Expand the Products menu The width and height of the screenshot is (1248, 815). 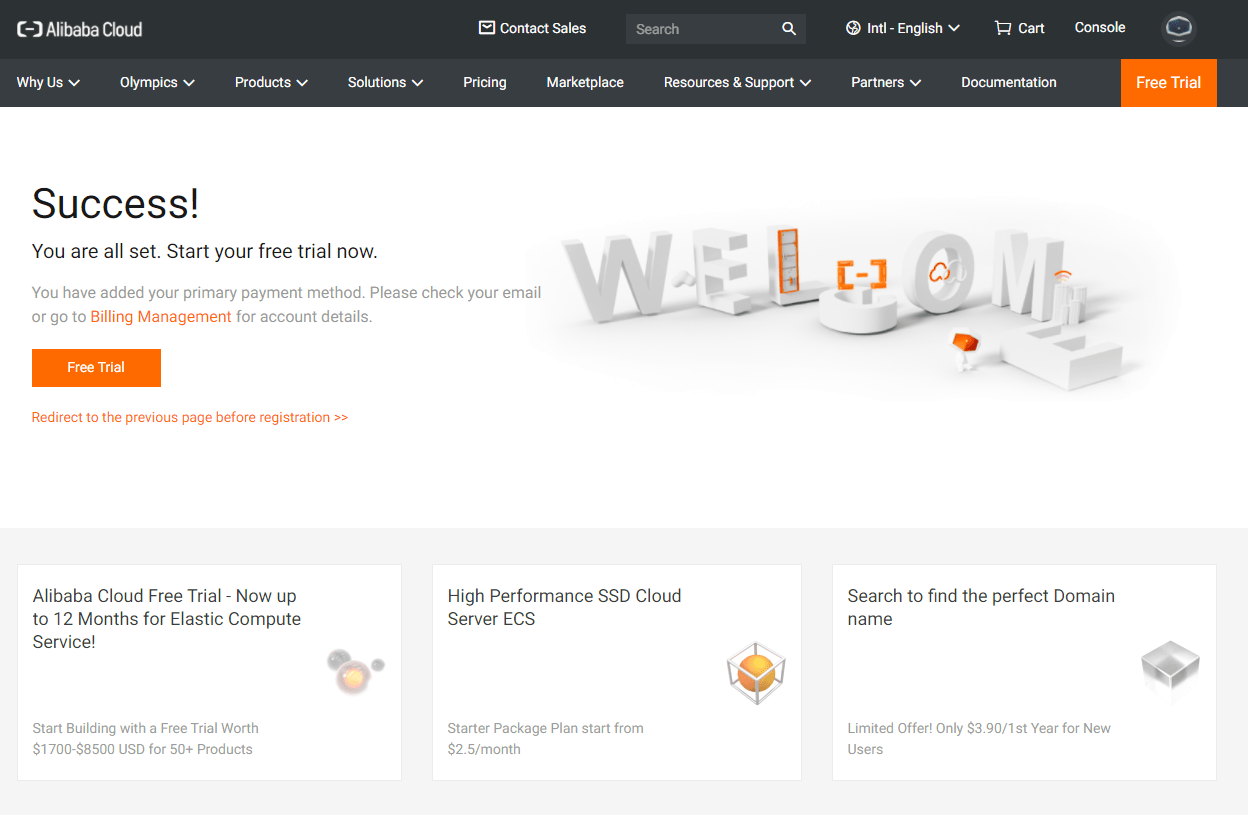[271, 83]
